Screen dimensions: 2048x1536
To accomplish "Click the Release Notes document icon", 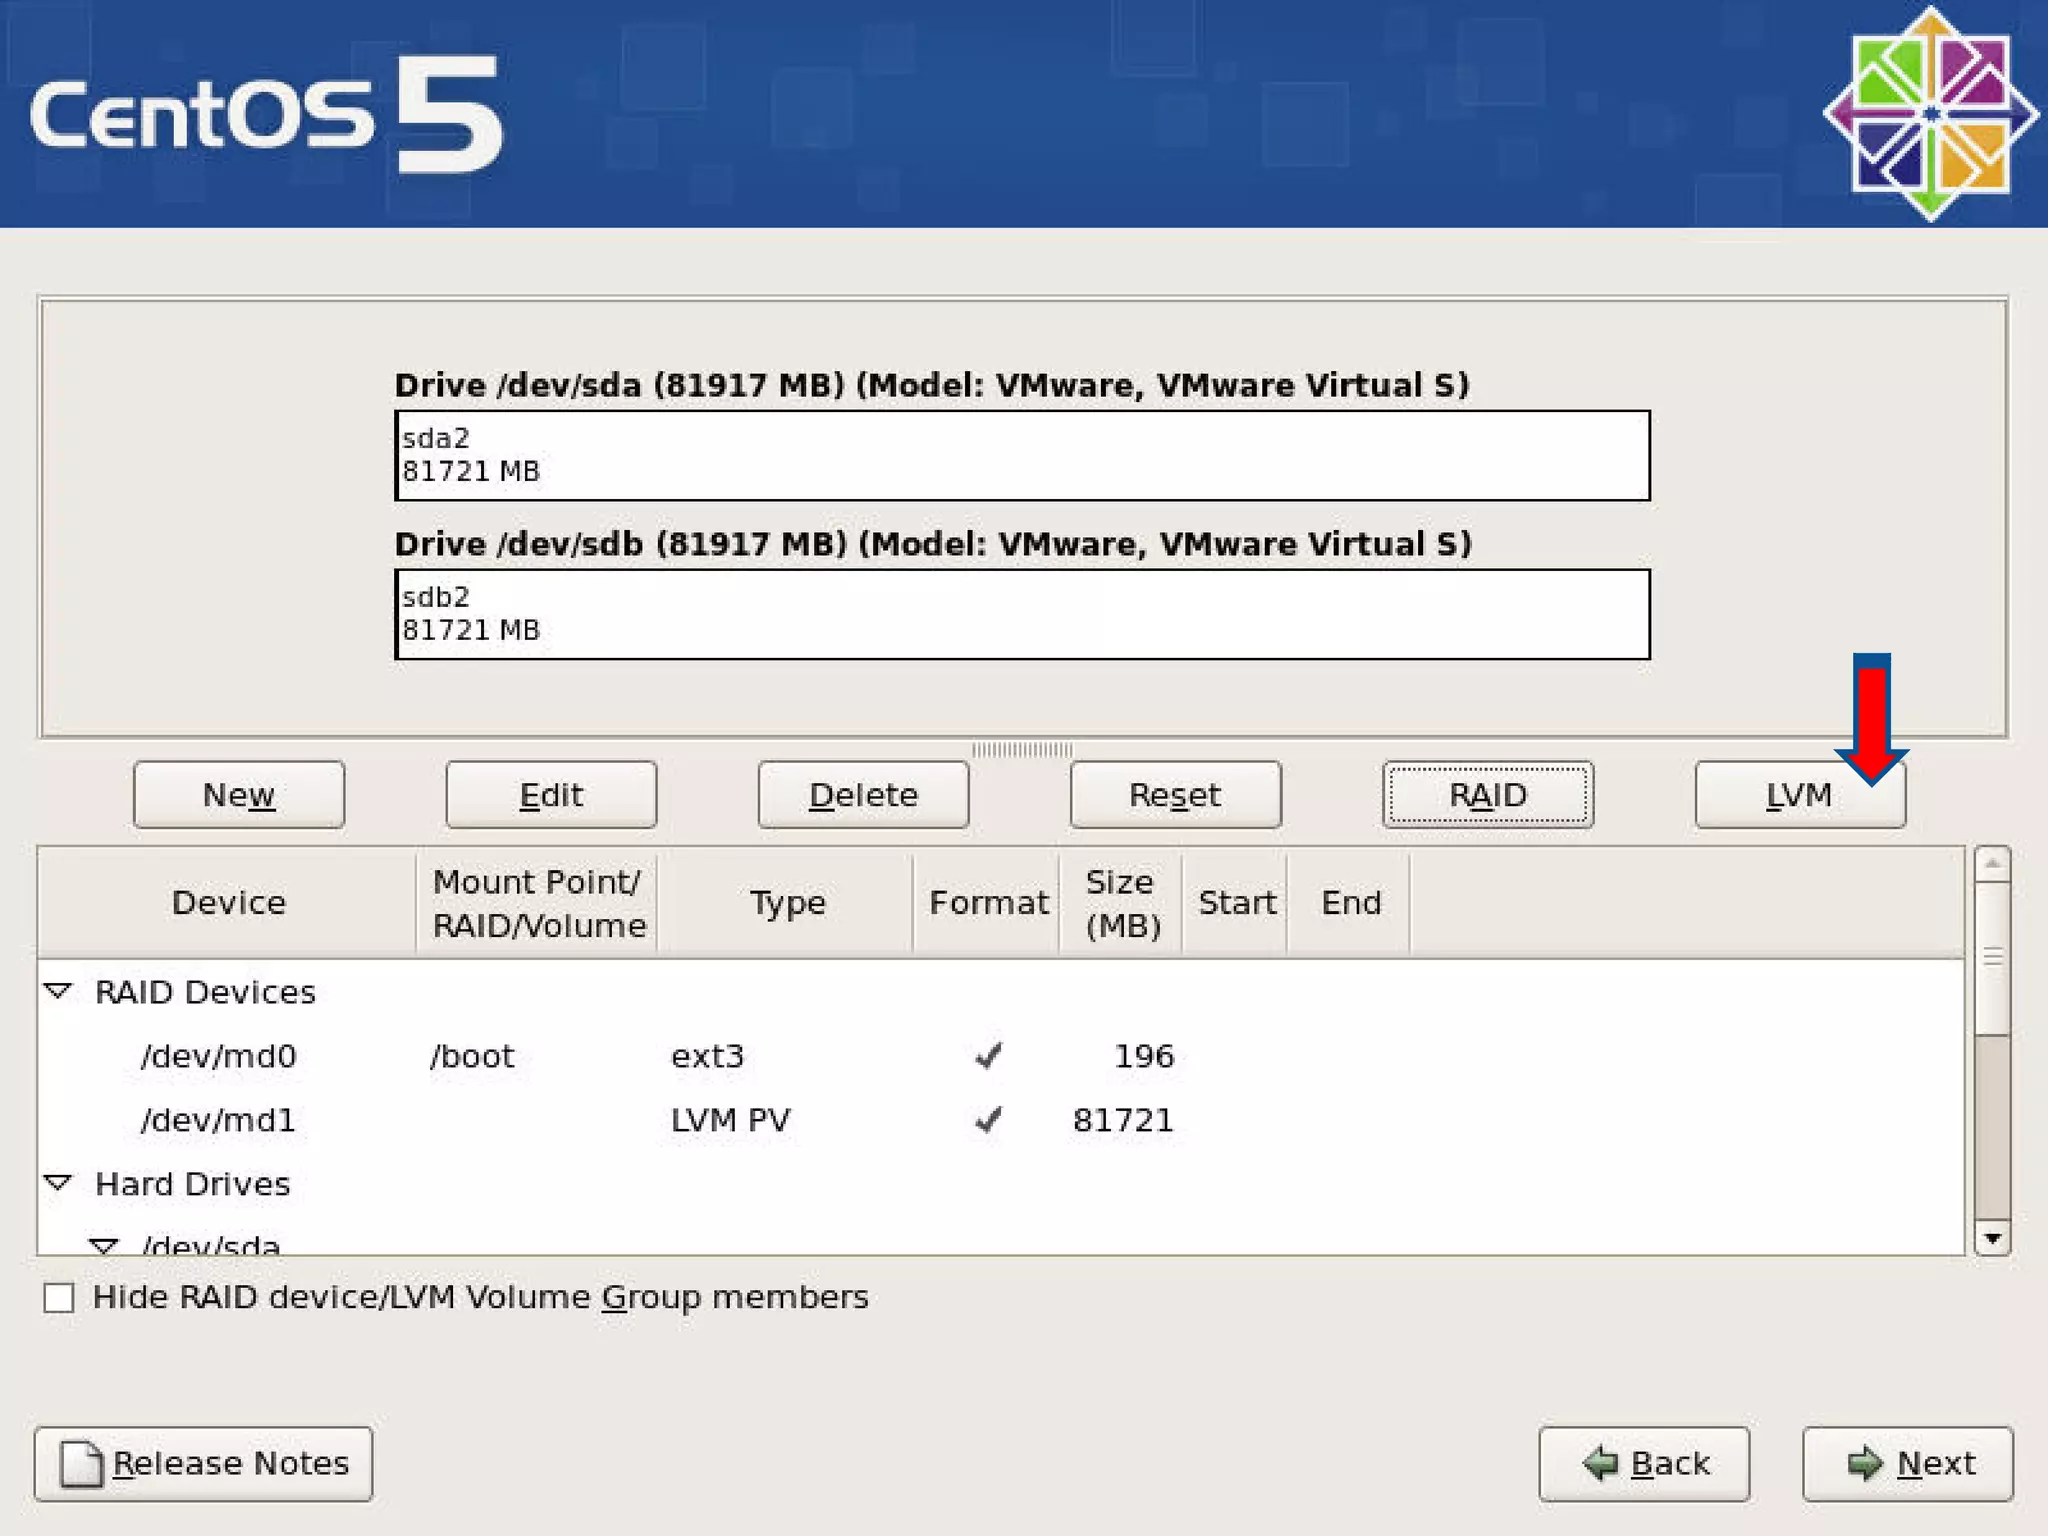I will tap(81, 1464).
